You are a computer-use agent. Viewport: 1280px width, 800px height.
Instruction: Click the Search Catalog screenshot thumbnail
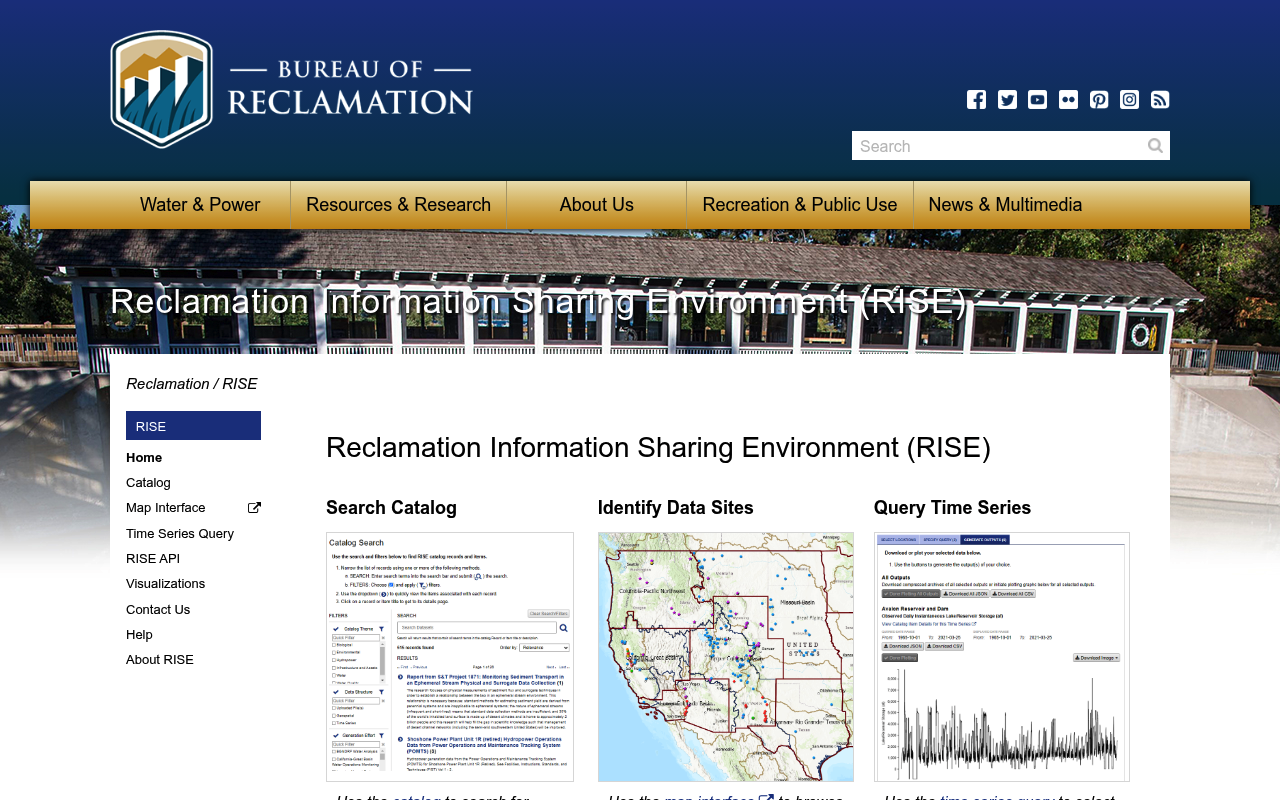tap(450, 657)
